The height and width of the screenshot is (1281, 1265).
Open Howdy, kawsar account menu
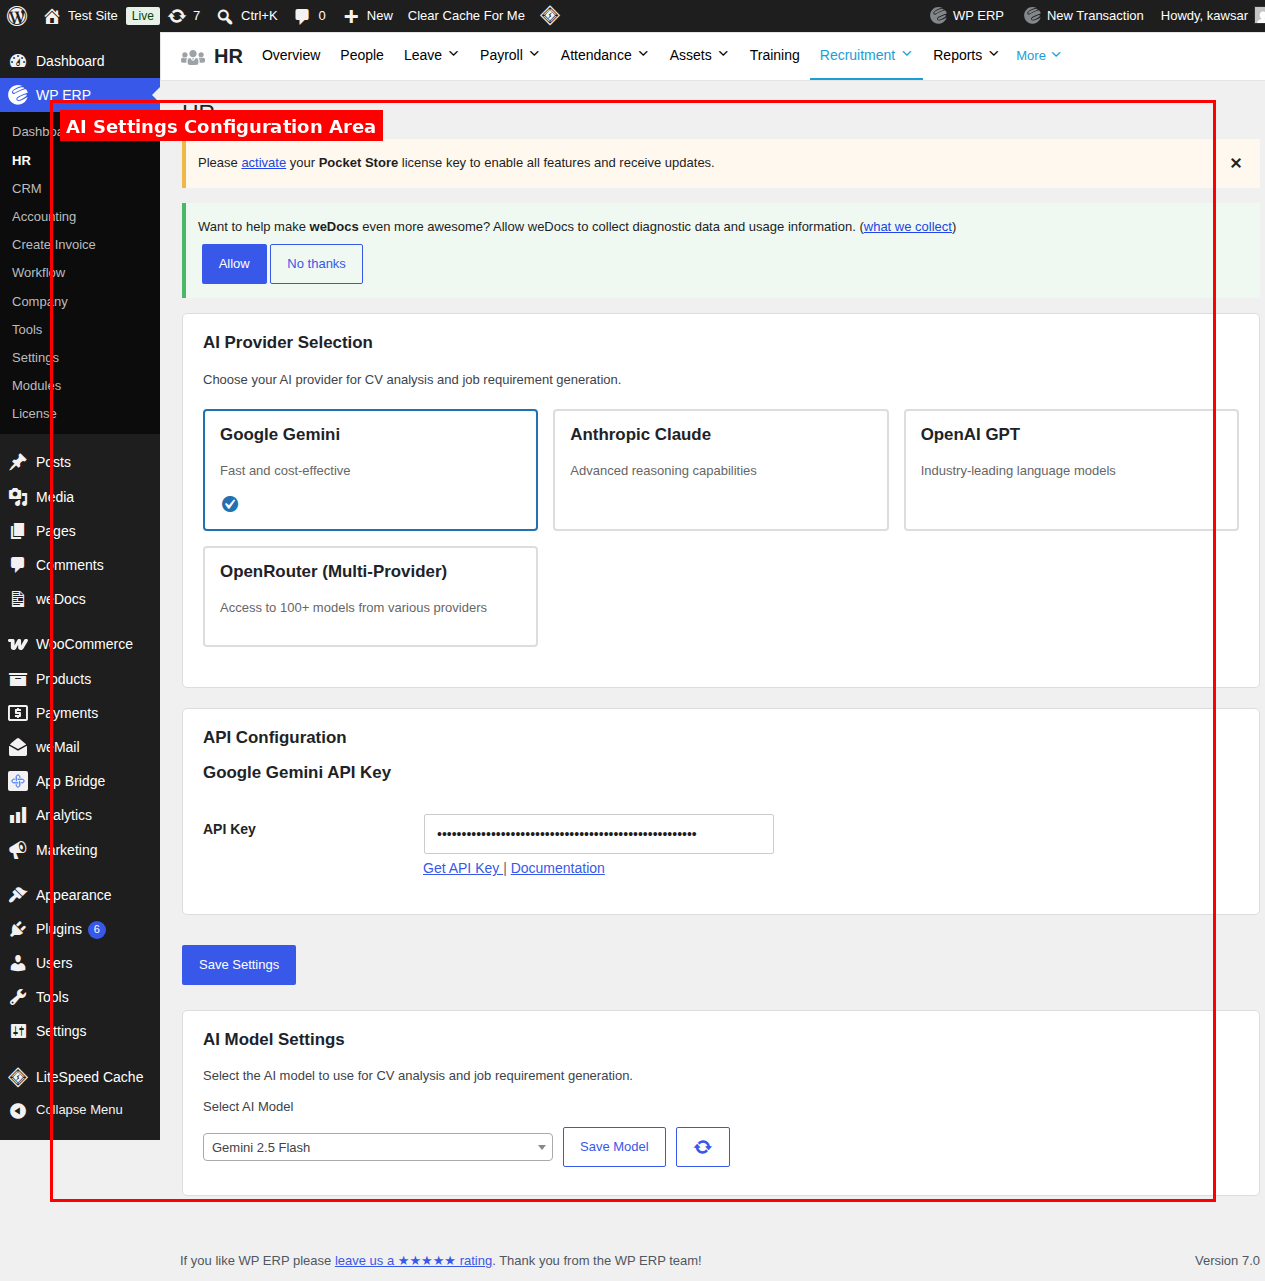pos(1212,16)
